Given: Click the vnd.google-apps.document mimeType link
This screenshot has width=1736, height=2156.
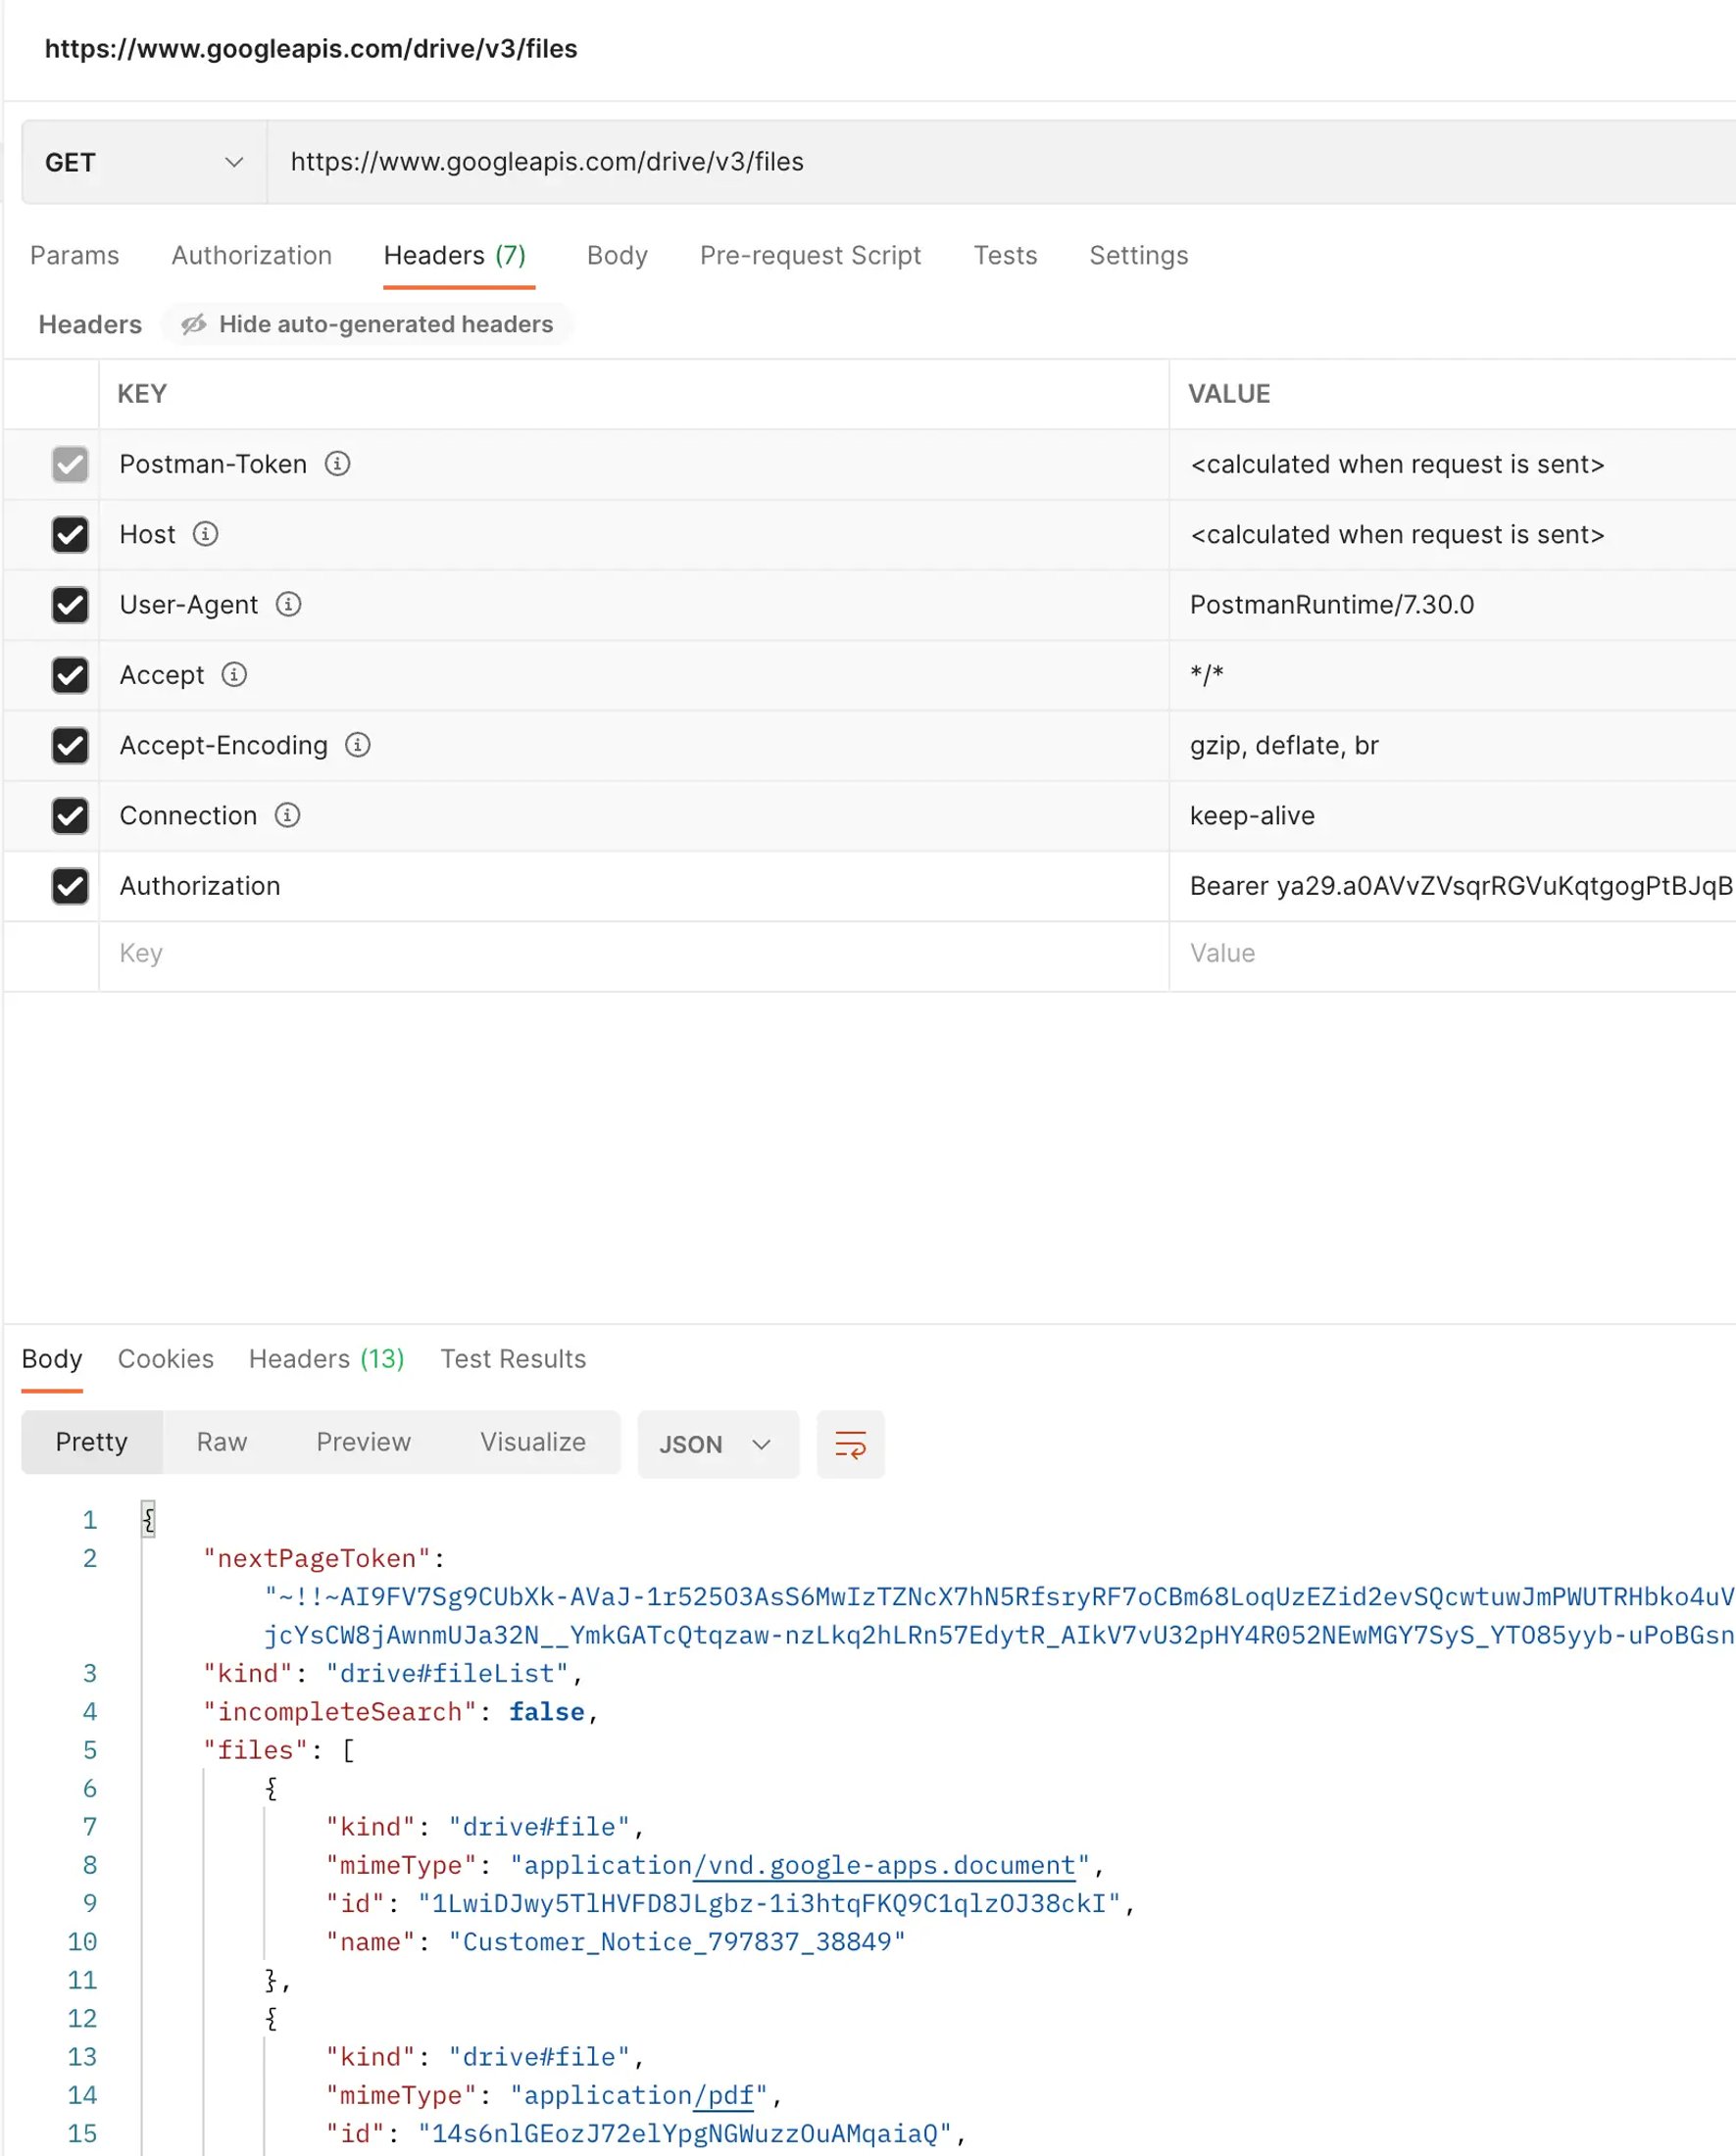Looking at the screenshot, I should click(x=885, y=1865).
